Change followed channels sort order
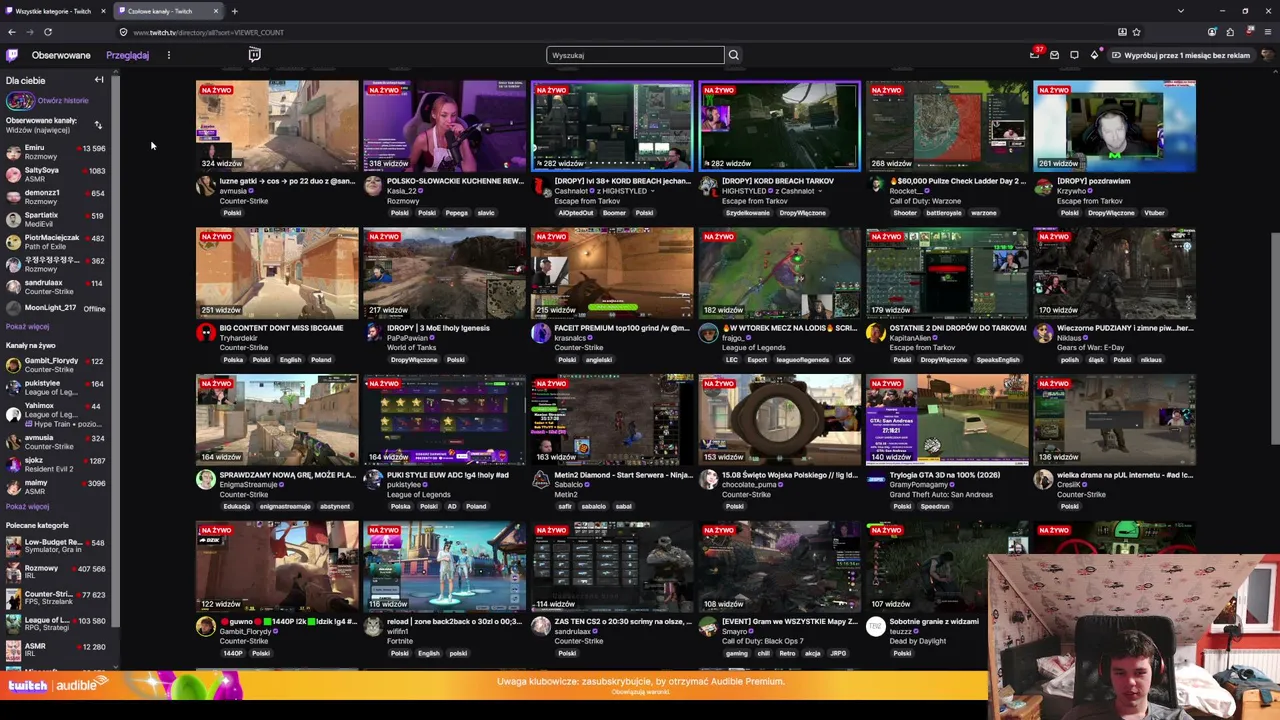The width and height of the screenshot is (1280, 720). tap(98, 125)
